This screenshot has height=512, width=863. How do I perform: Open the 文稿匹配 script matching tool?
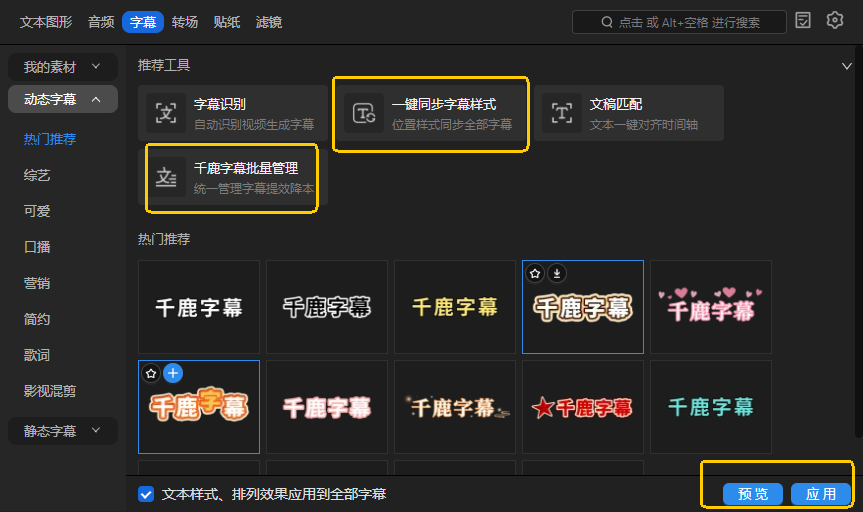click(x=629, y=113)
